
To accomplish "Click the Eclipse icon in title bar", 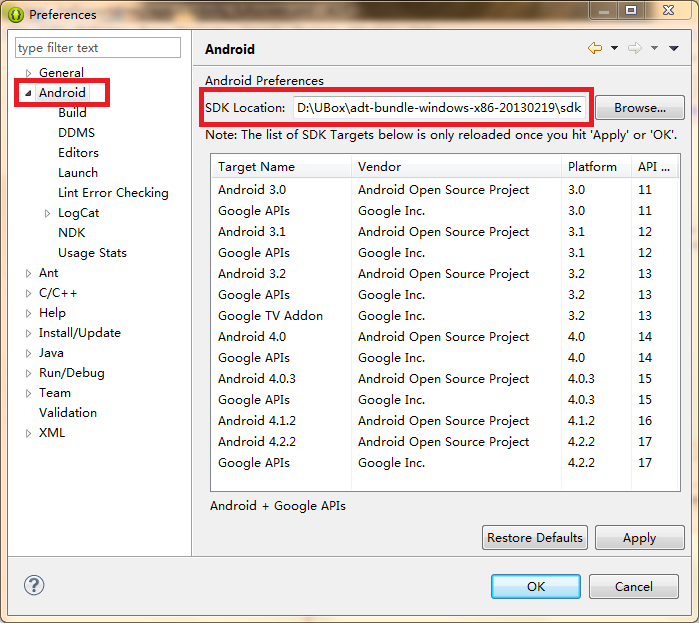I will click(x=16, y=15).
